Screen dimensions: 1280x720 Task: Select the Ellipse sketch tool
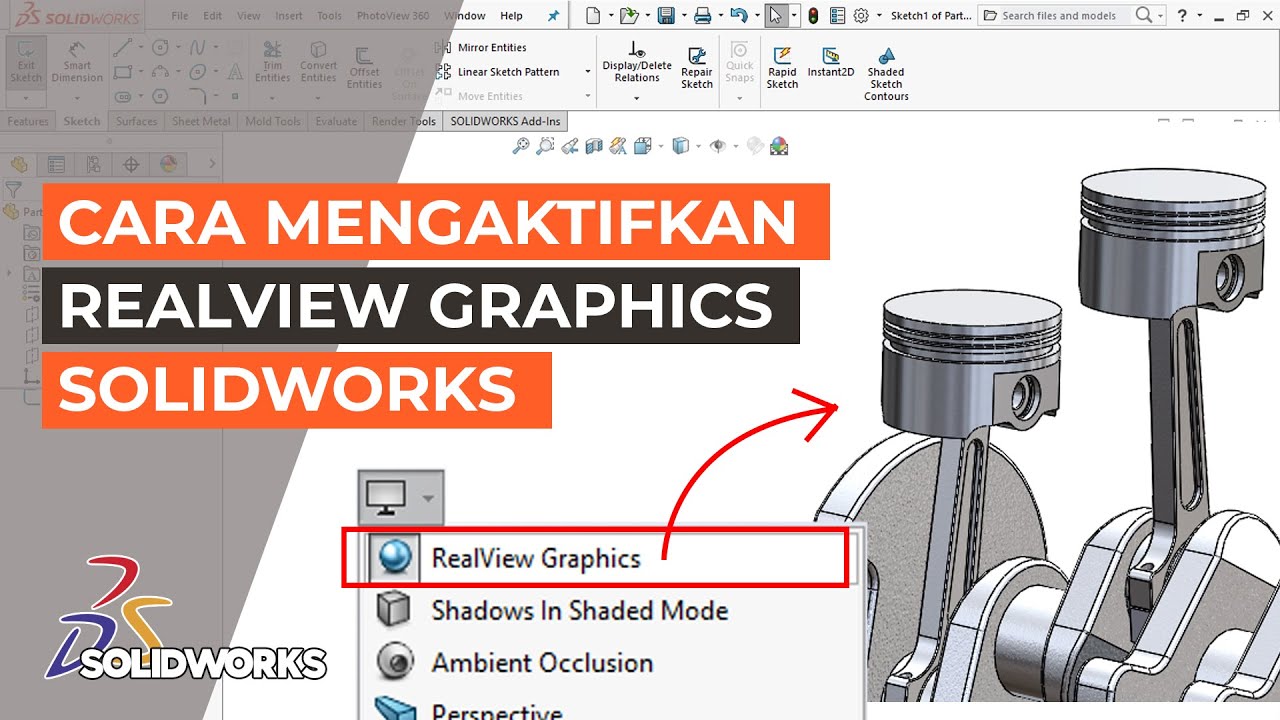click(x=198, y=72)
